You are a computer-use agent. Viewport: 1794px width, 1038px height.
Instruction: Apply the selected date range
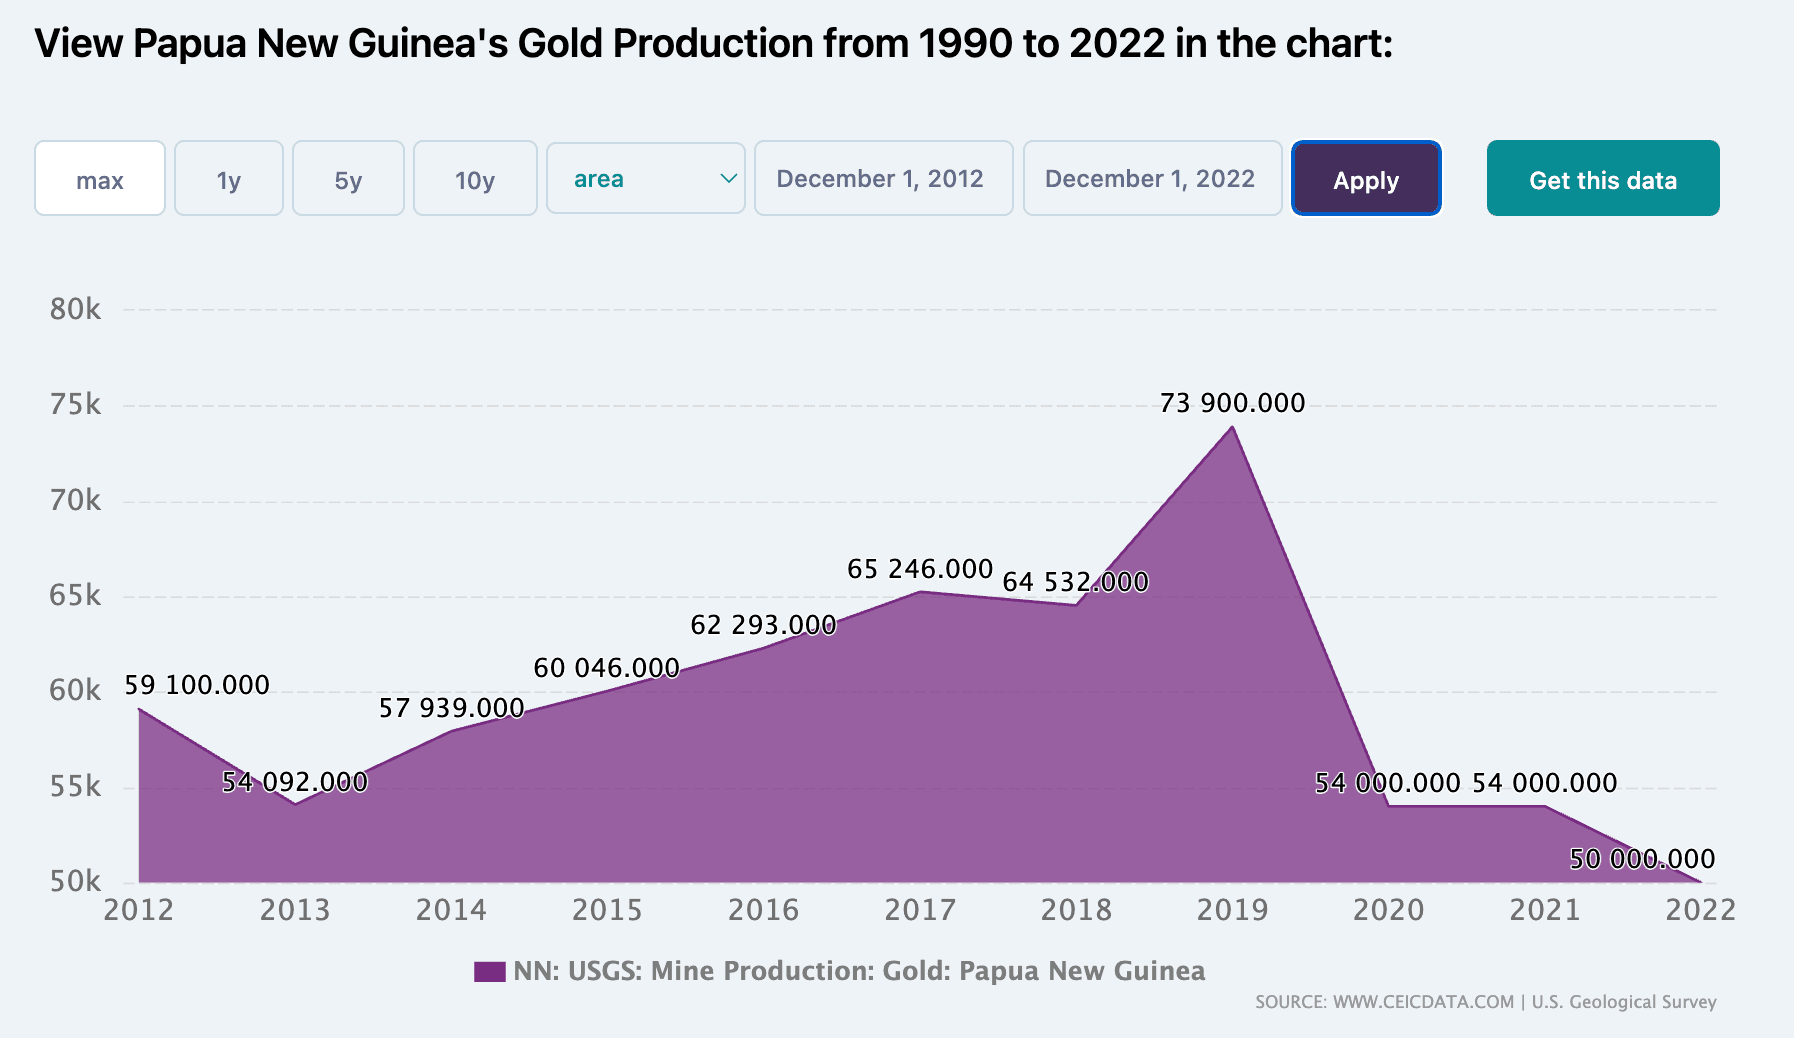point(1366,178)
